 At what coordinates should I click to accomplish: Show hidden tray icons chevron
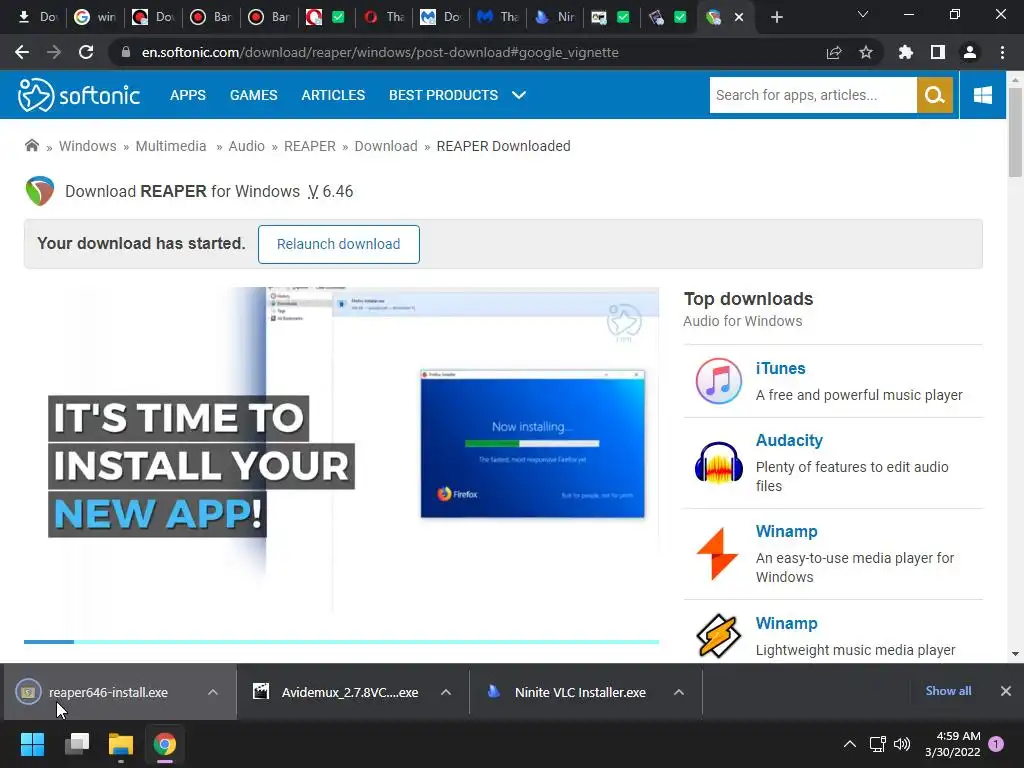tap(850, 744)
